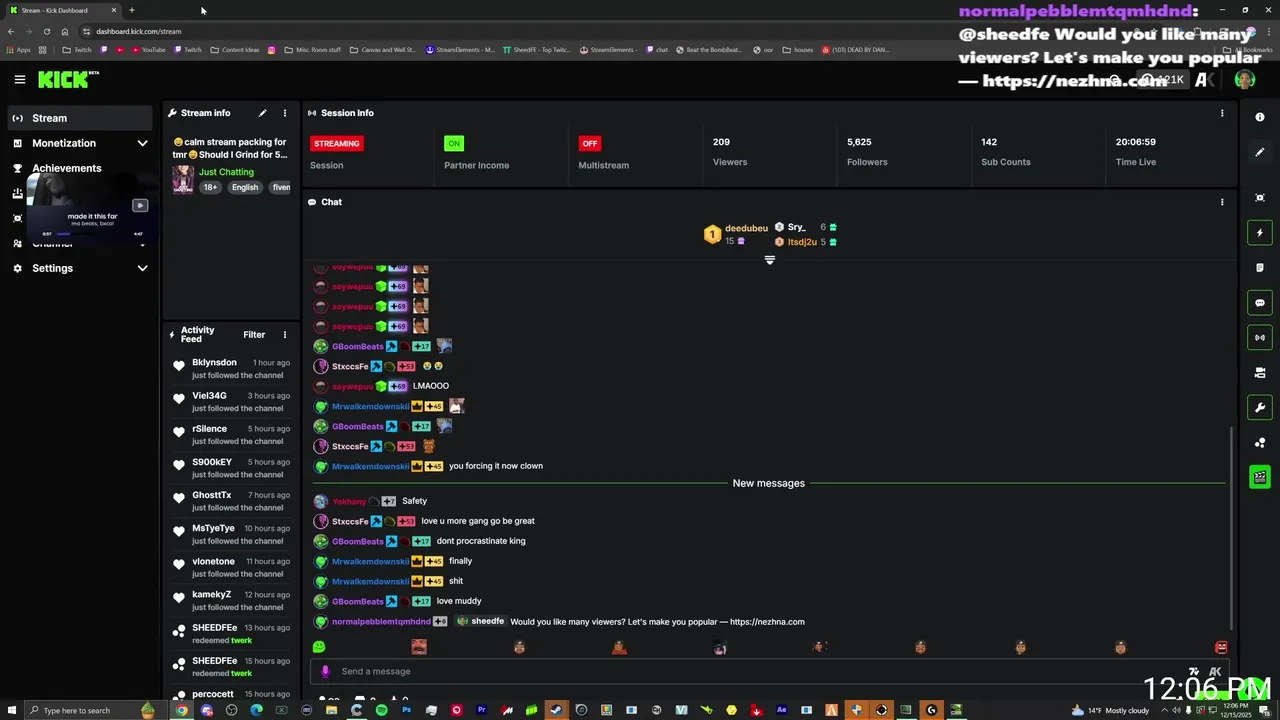Viewport: 1280px width, 720px height.
Task: Click Viel34G follow entry
Action: [230, 401]
